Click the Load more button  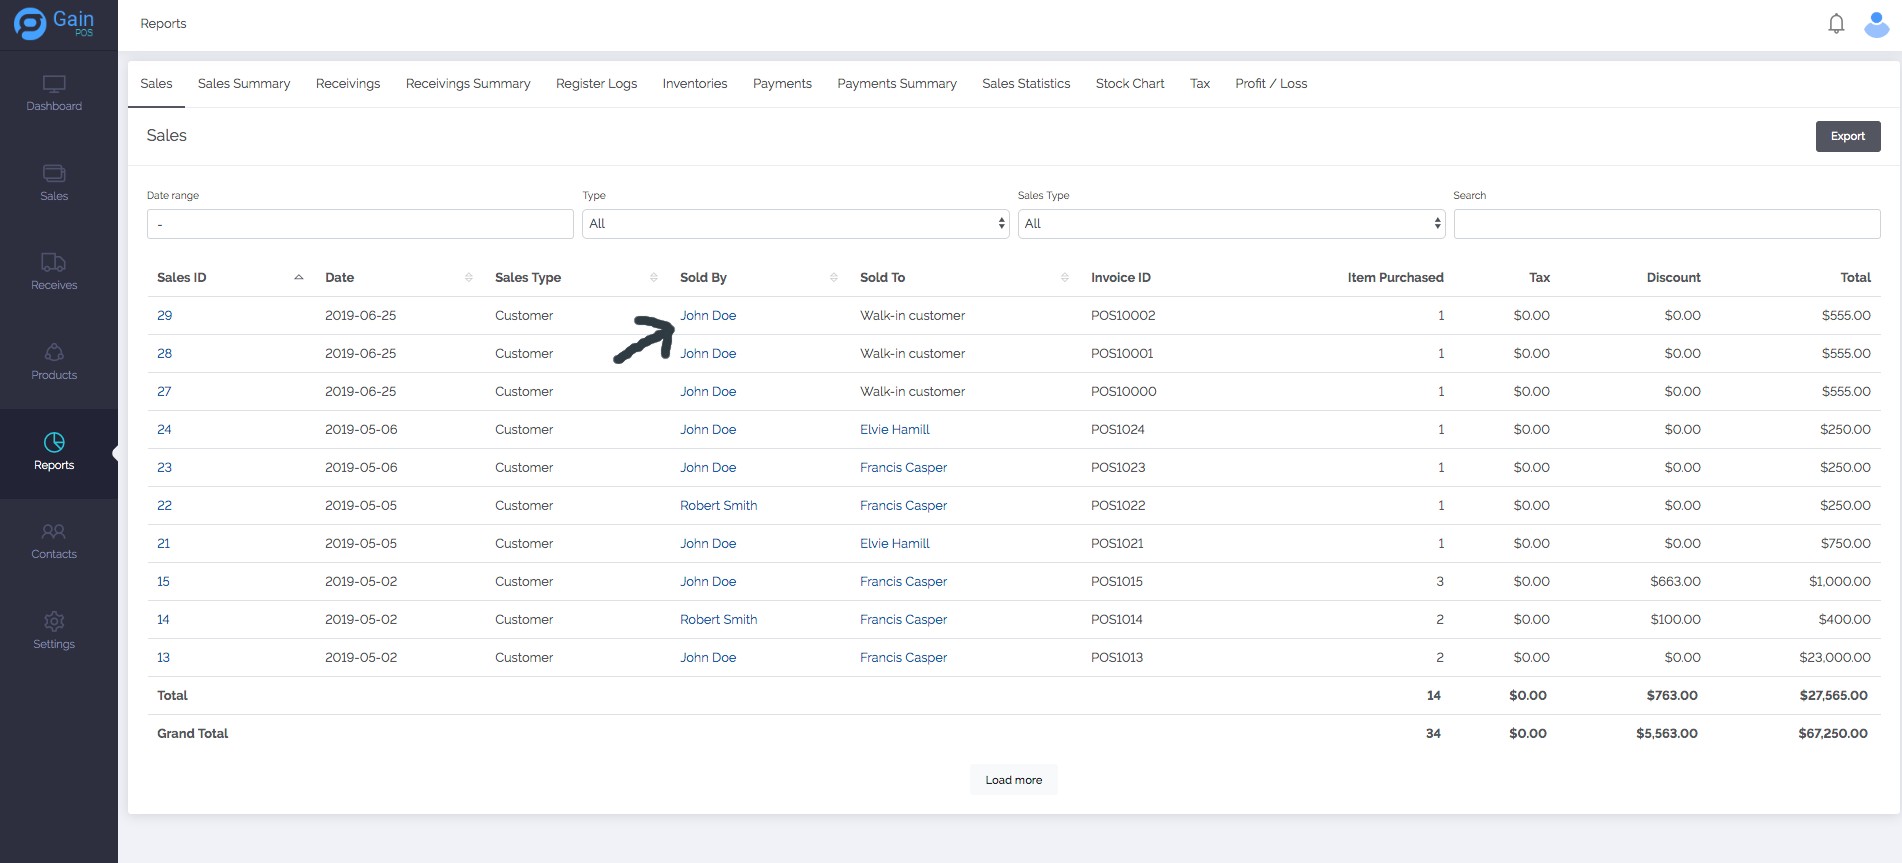(1013, 780)
